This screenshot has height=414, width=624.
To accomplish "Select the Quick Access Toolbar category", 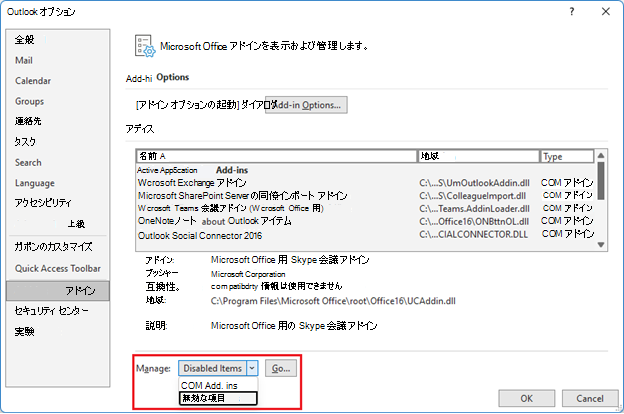I will 58,268.
